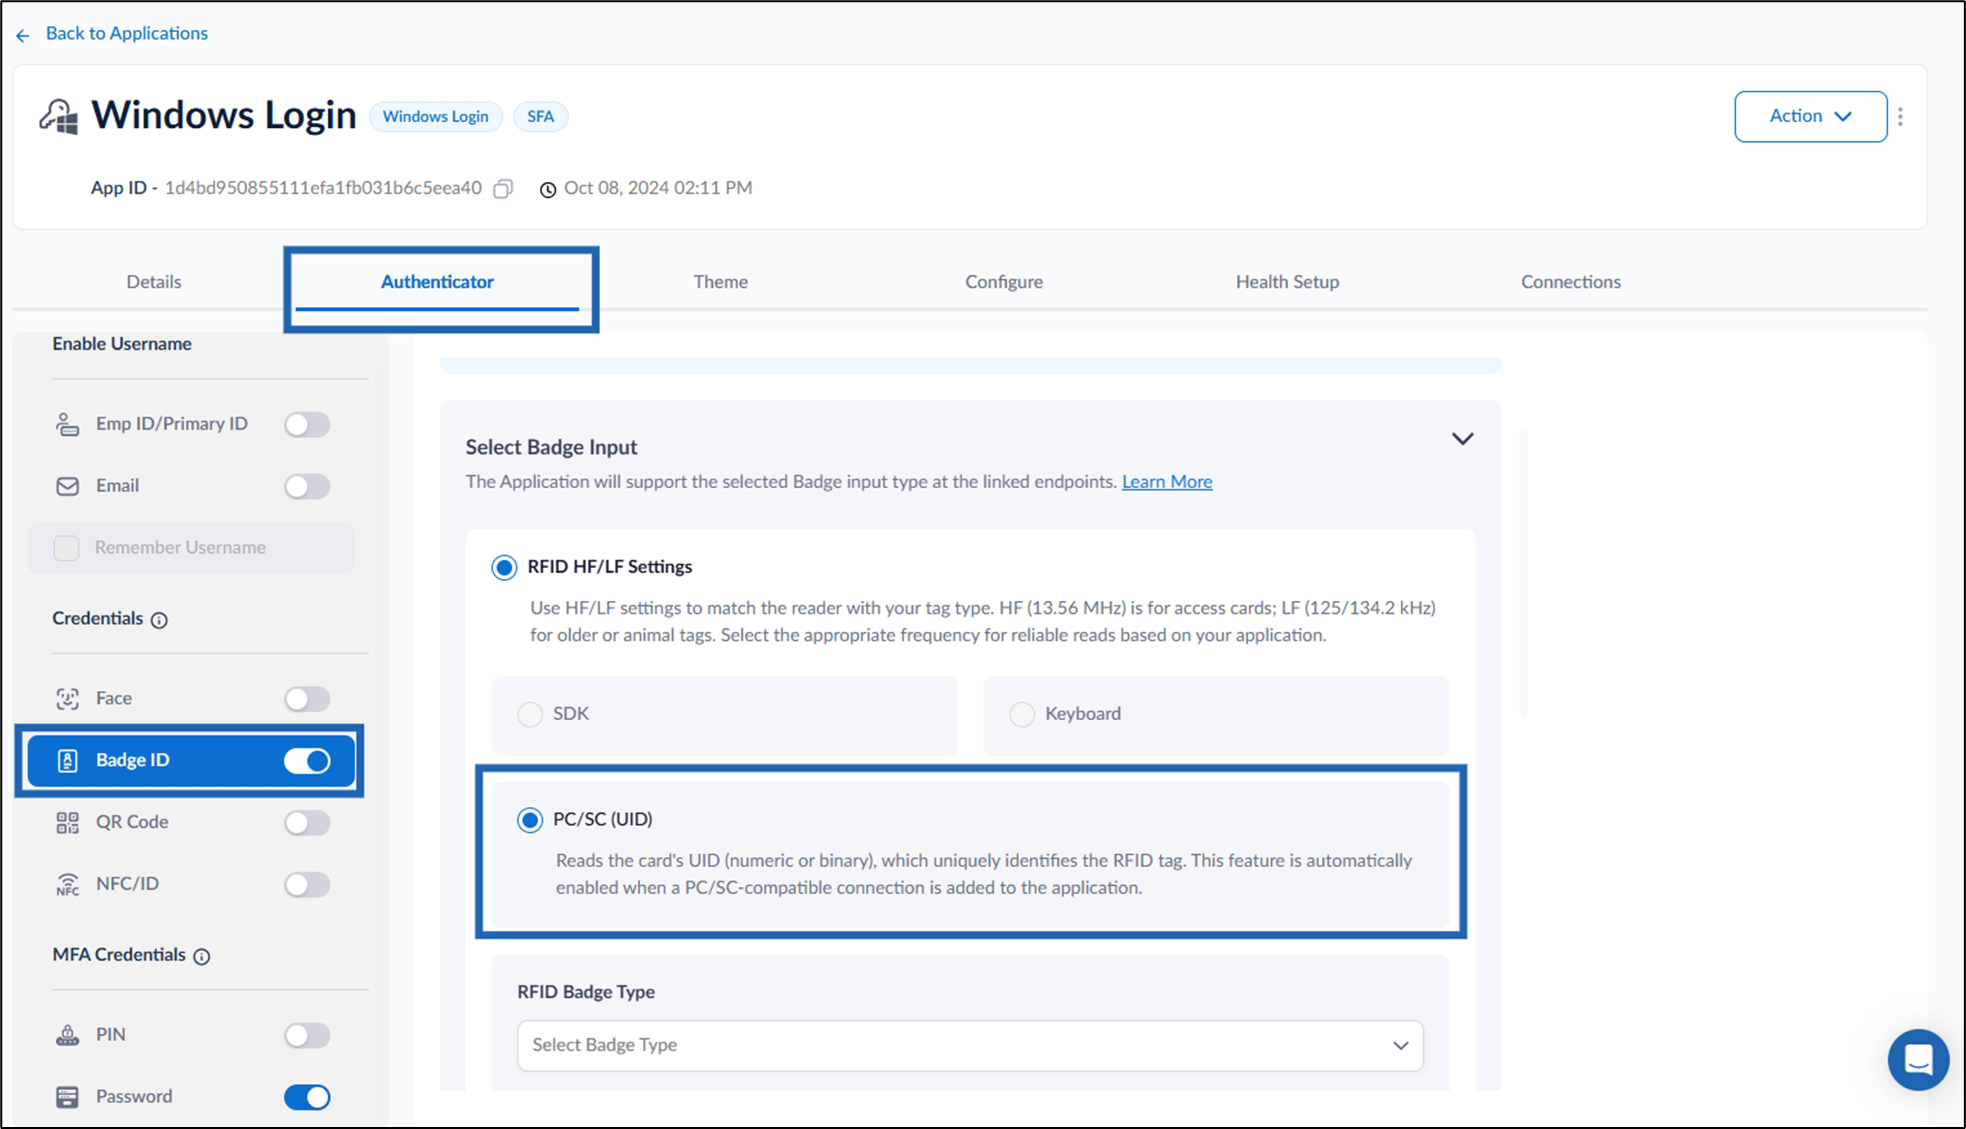Open the Learn More link
1966x1129 pixels.
[x=1167, y=482]
